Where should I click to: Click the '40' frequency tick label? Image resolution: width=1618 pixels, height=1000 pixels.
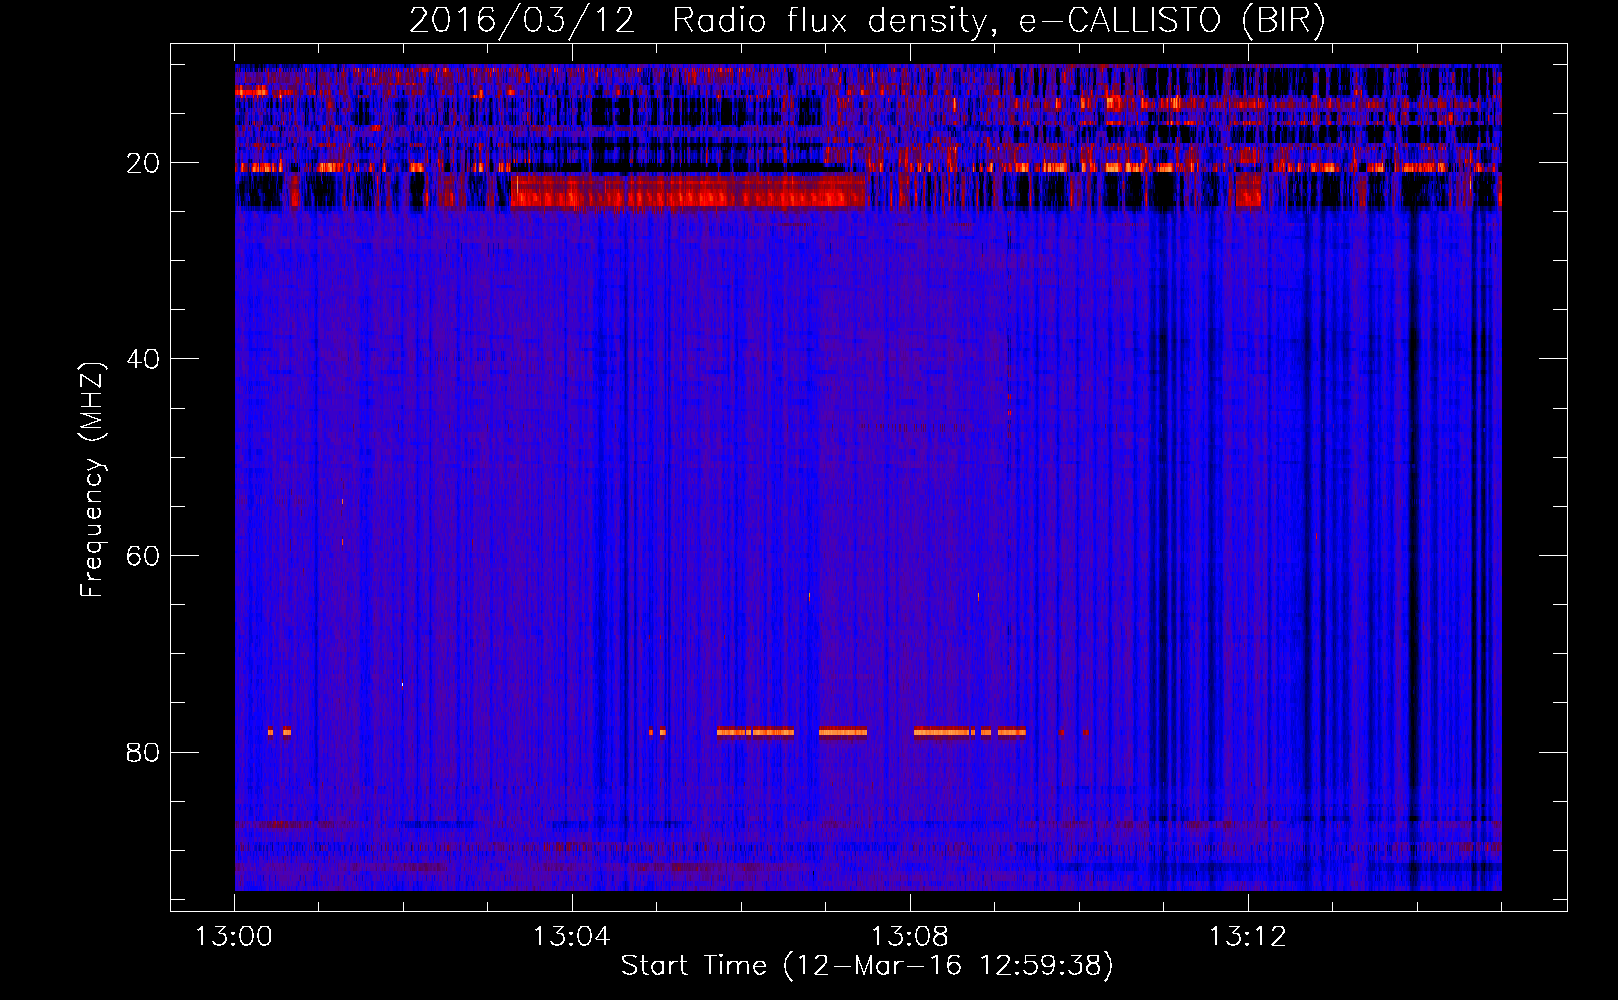[x=143, y=359]
